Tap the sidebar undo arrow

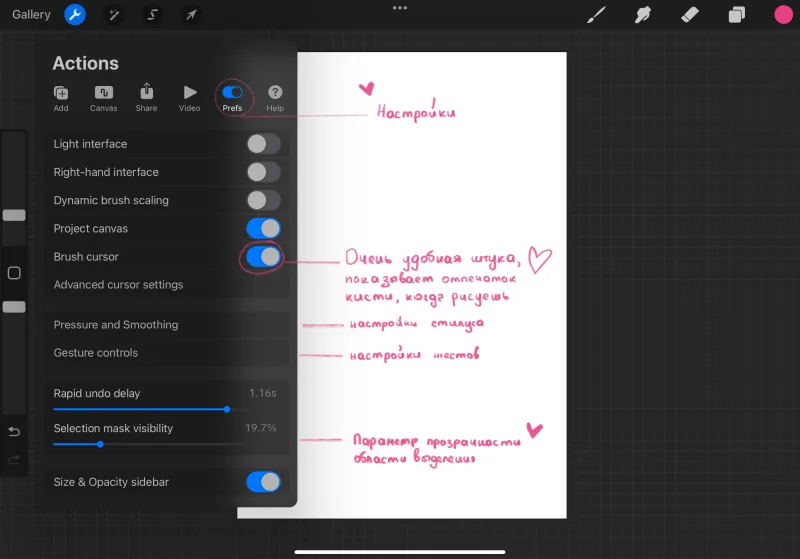tap(14, 432)
